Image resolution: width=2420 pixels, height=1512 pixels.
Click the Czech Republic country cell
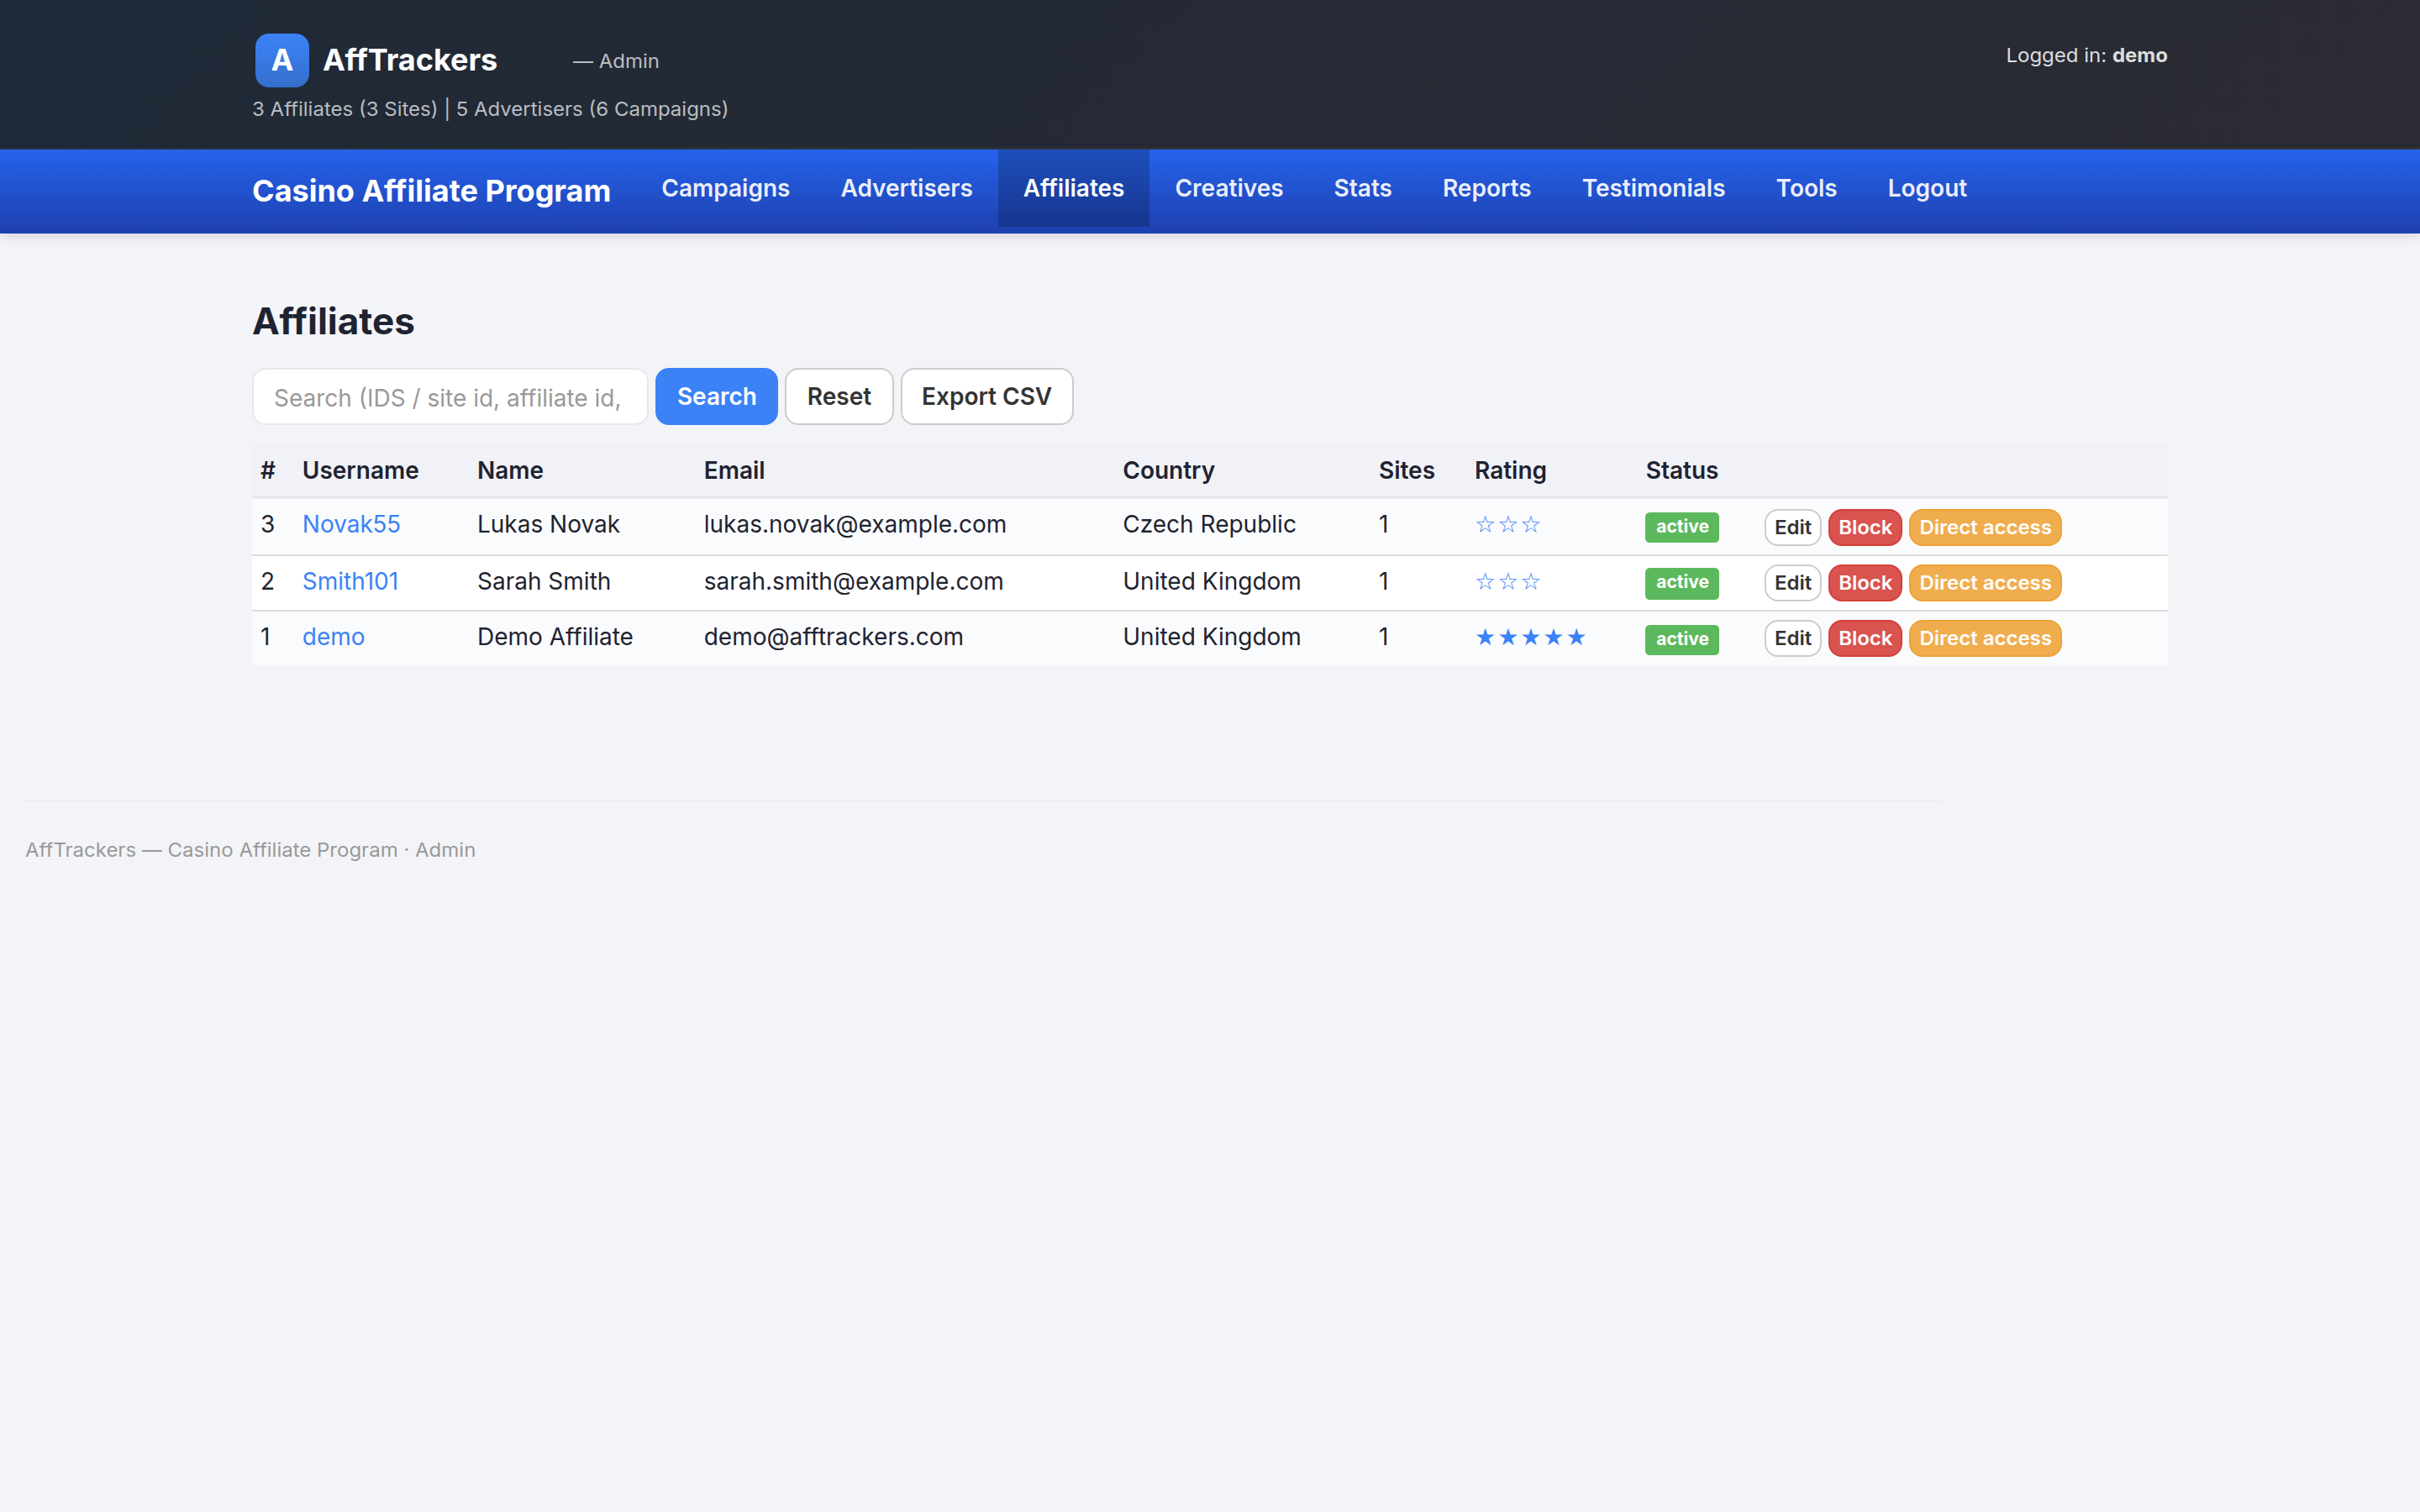coord(1209,524)
